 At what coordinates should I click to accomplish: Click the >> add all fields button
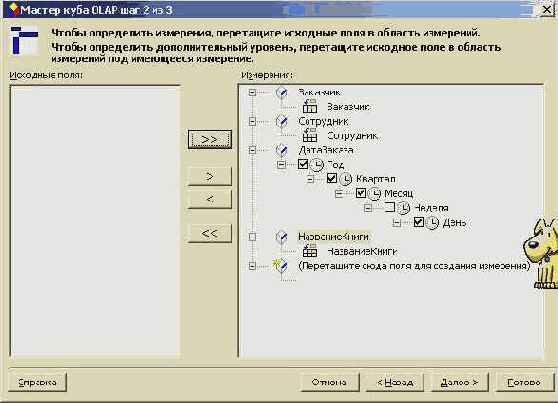pos(210,139)
